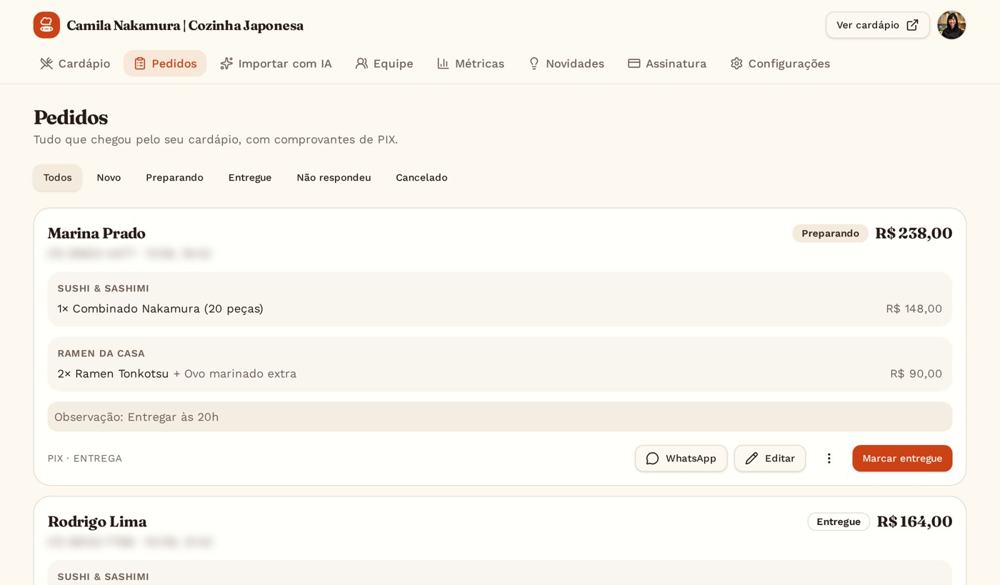1000x585 pixels.
Task: Open Configurações settings
Action: click(x=780, y=63)
